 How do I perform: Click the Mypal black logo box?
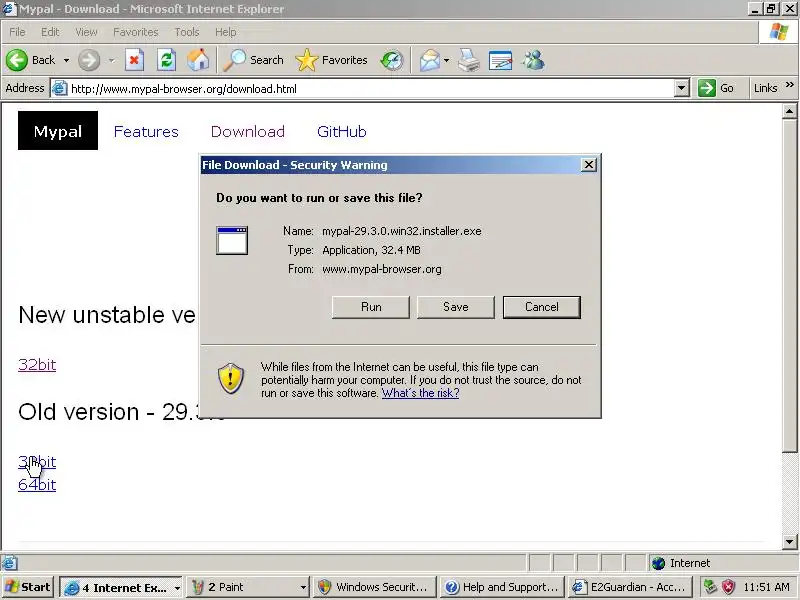tap(58, 131)
